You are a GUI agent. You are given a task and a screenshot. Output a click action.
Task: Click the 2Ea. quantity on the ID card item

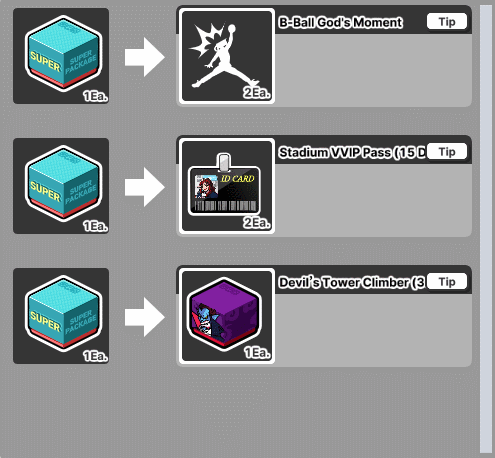[257, 222]
